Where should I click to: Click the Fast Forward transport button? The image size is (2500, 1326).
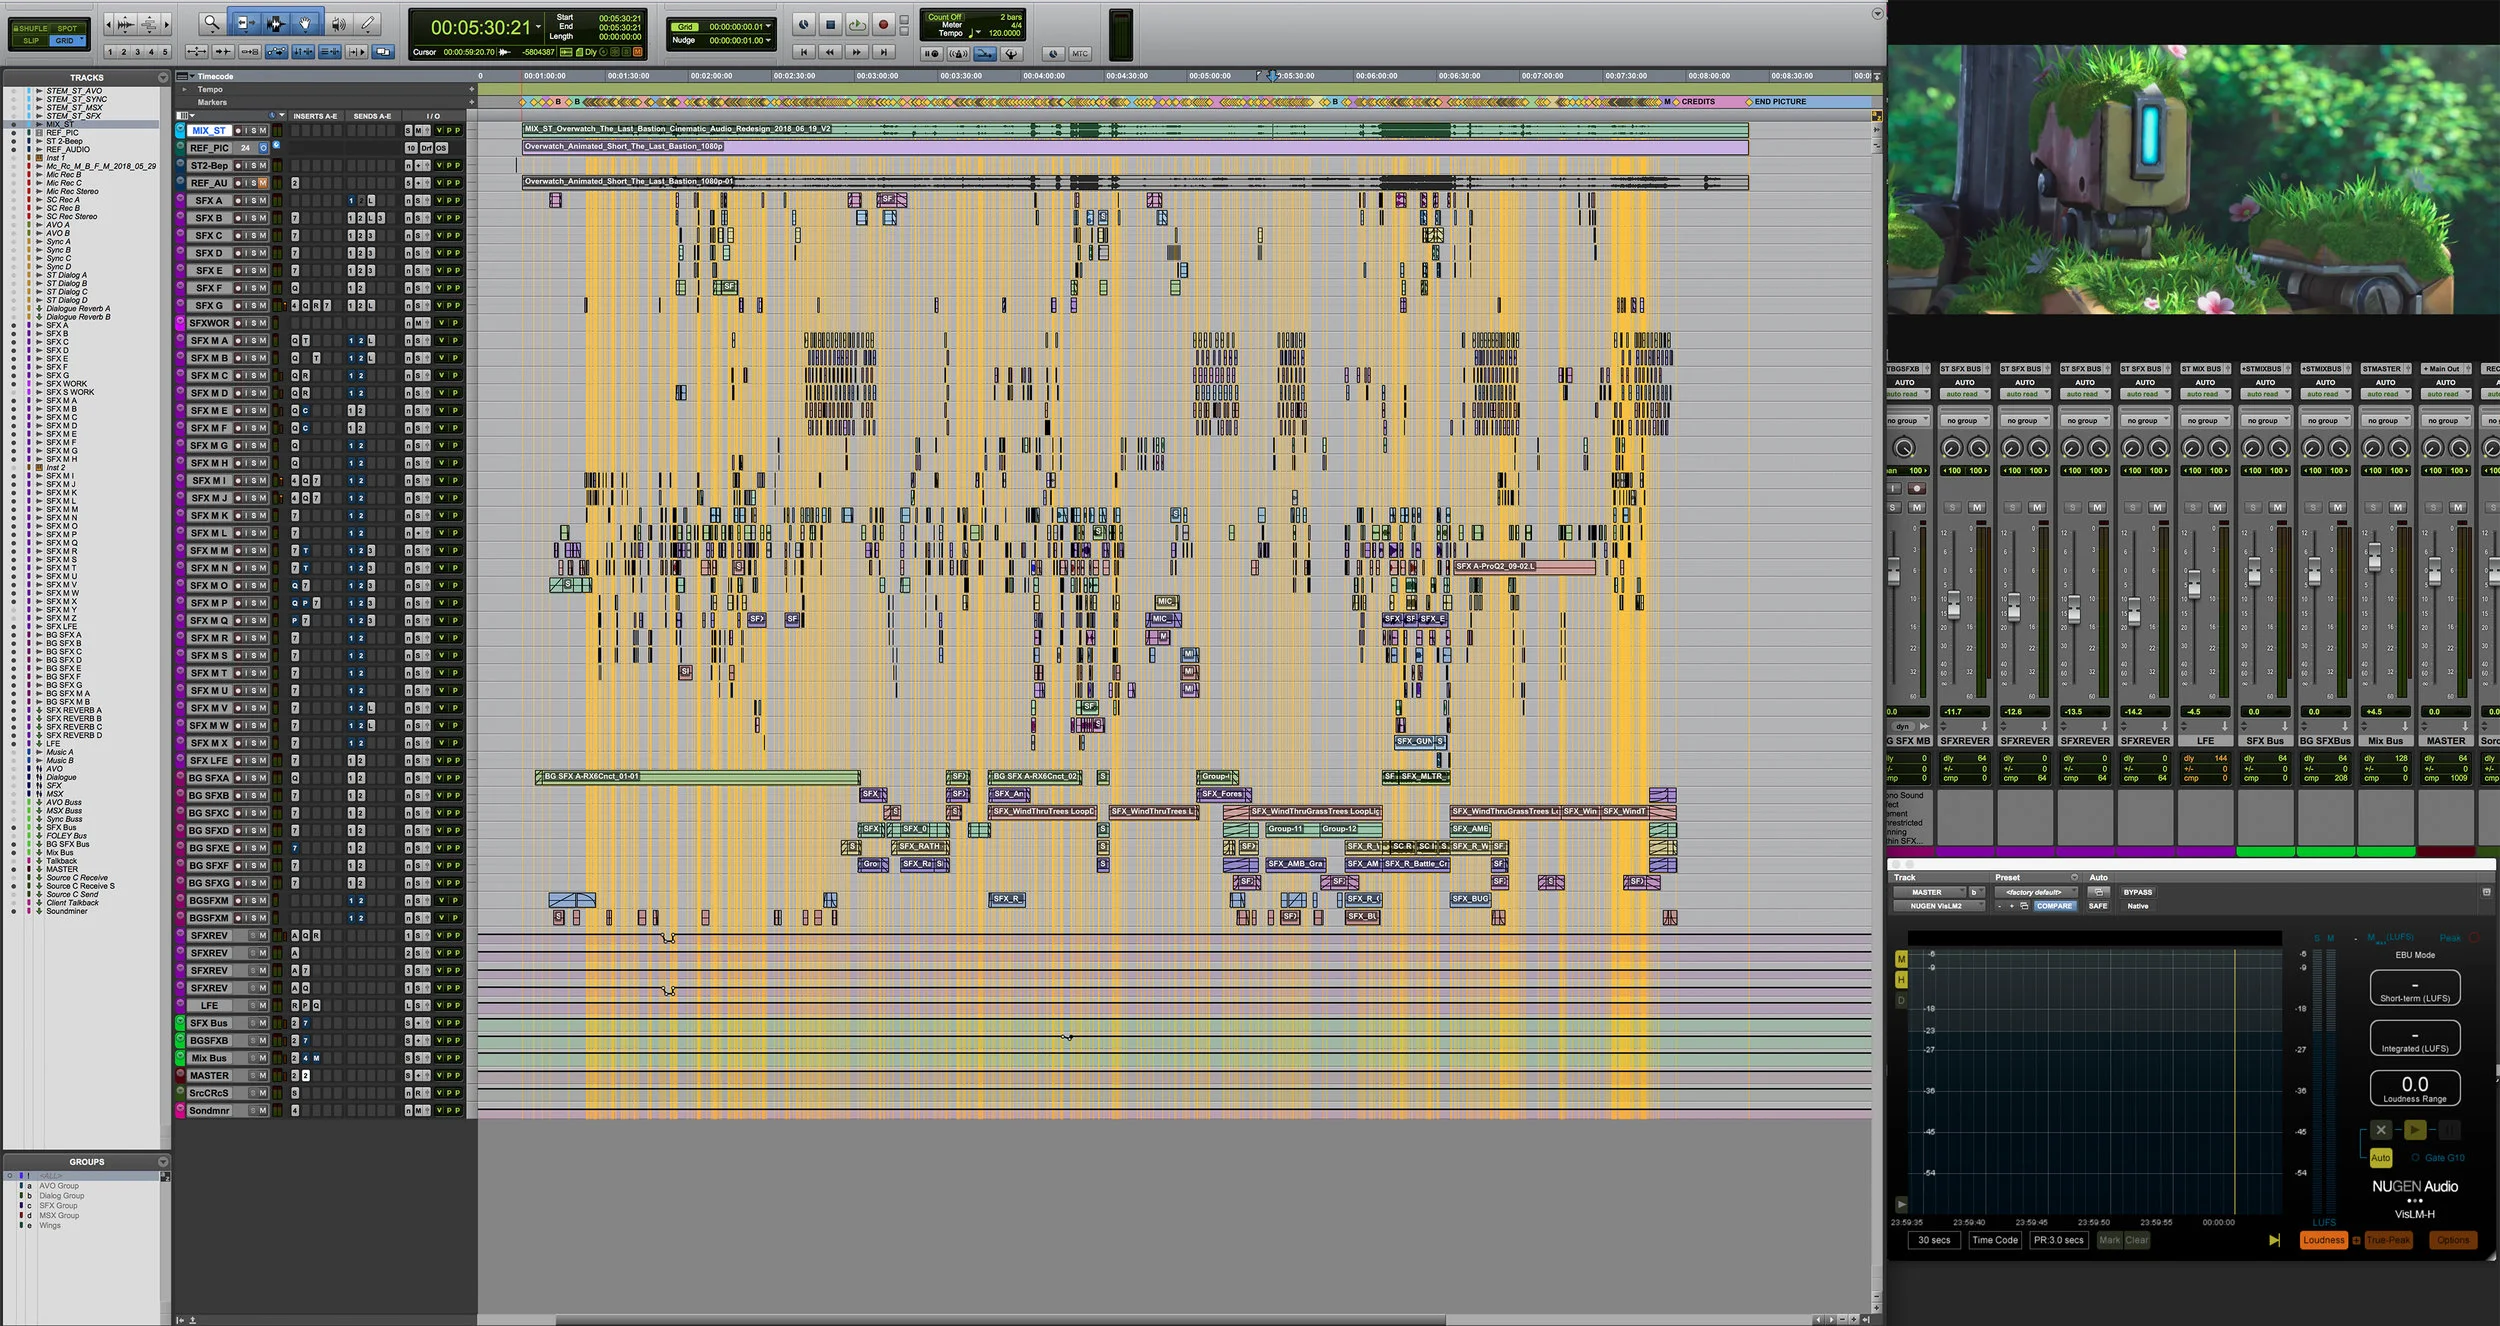click(x=856, y=52)
